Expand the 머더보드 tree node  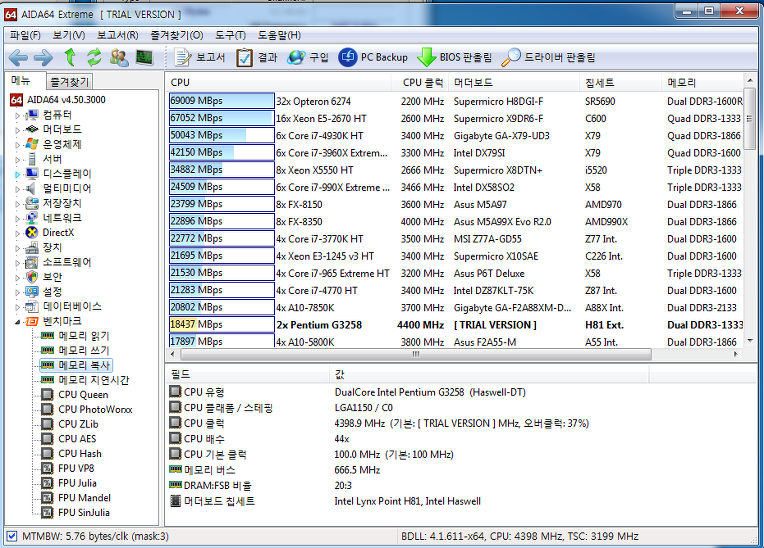tap(18, 131)
